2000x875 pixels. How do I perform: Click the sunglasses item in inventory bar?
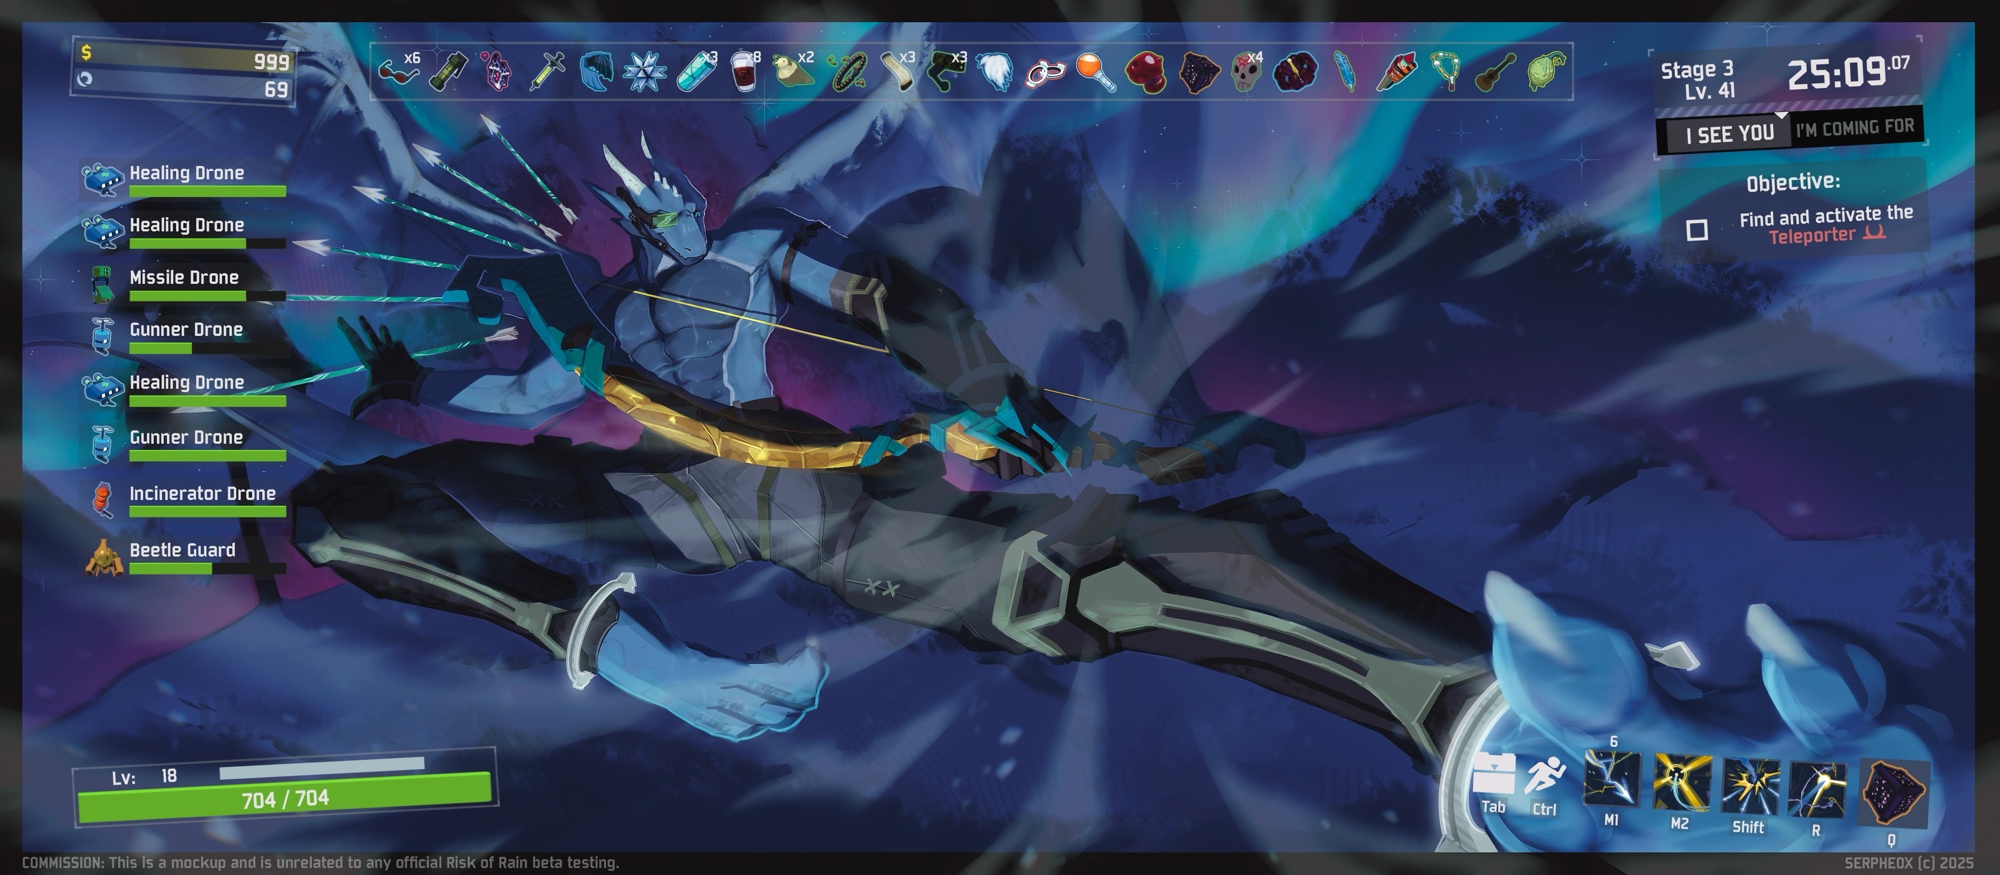point(398,72)
